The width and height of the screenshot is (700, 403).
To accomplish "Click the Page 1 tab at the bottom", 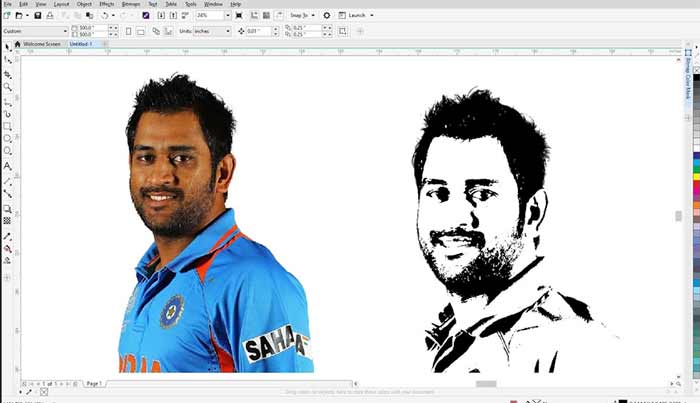I will click(x=93, y=383).
